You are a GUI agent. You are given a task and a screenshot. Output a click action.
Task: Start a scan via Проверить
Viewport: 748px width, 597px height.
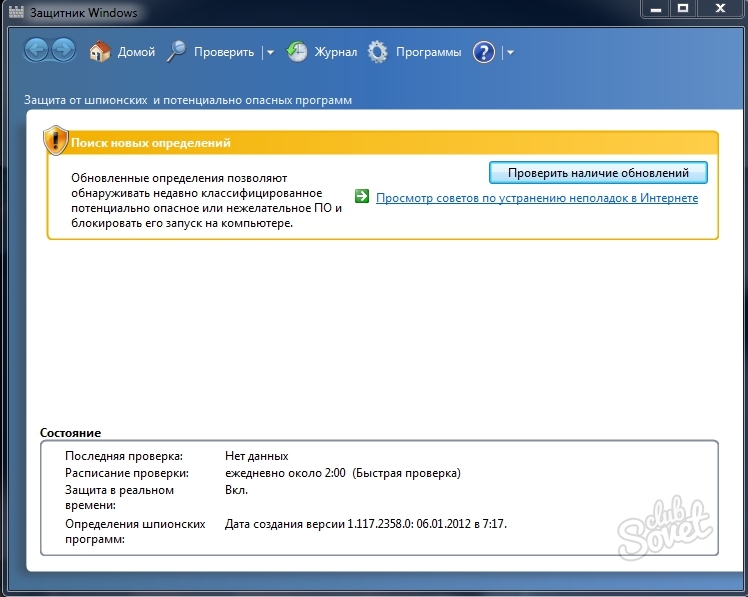coord(224,52)
